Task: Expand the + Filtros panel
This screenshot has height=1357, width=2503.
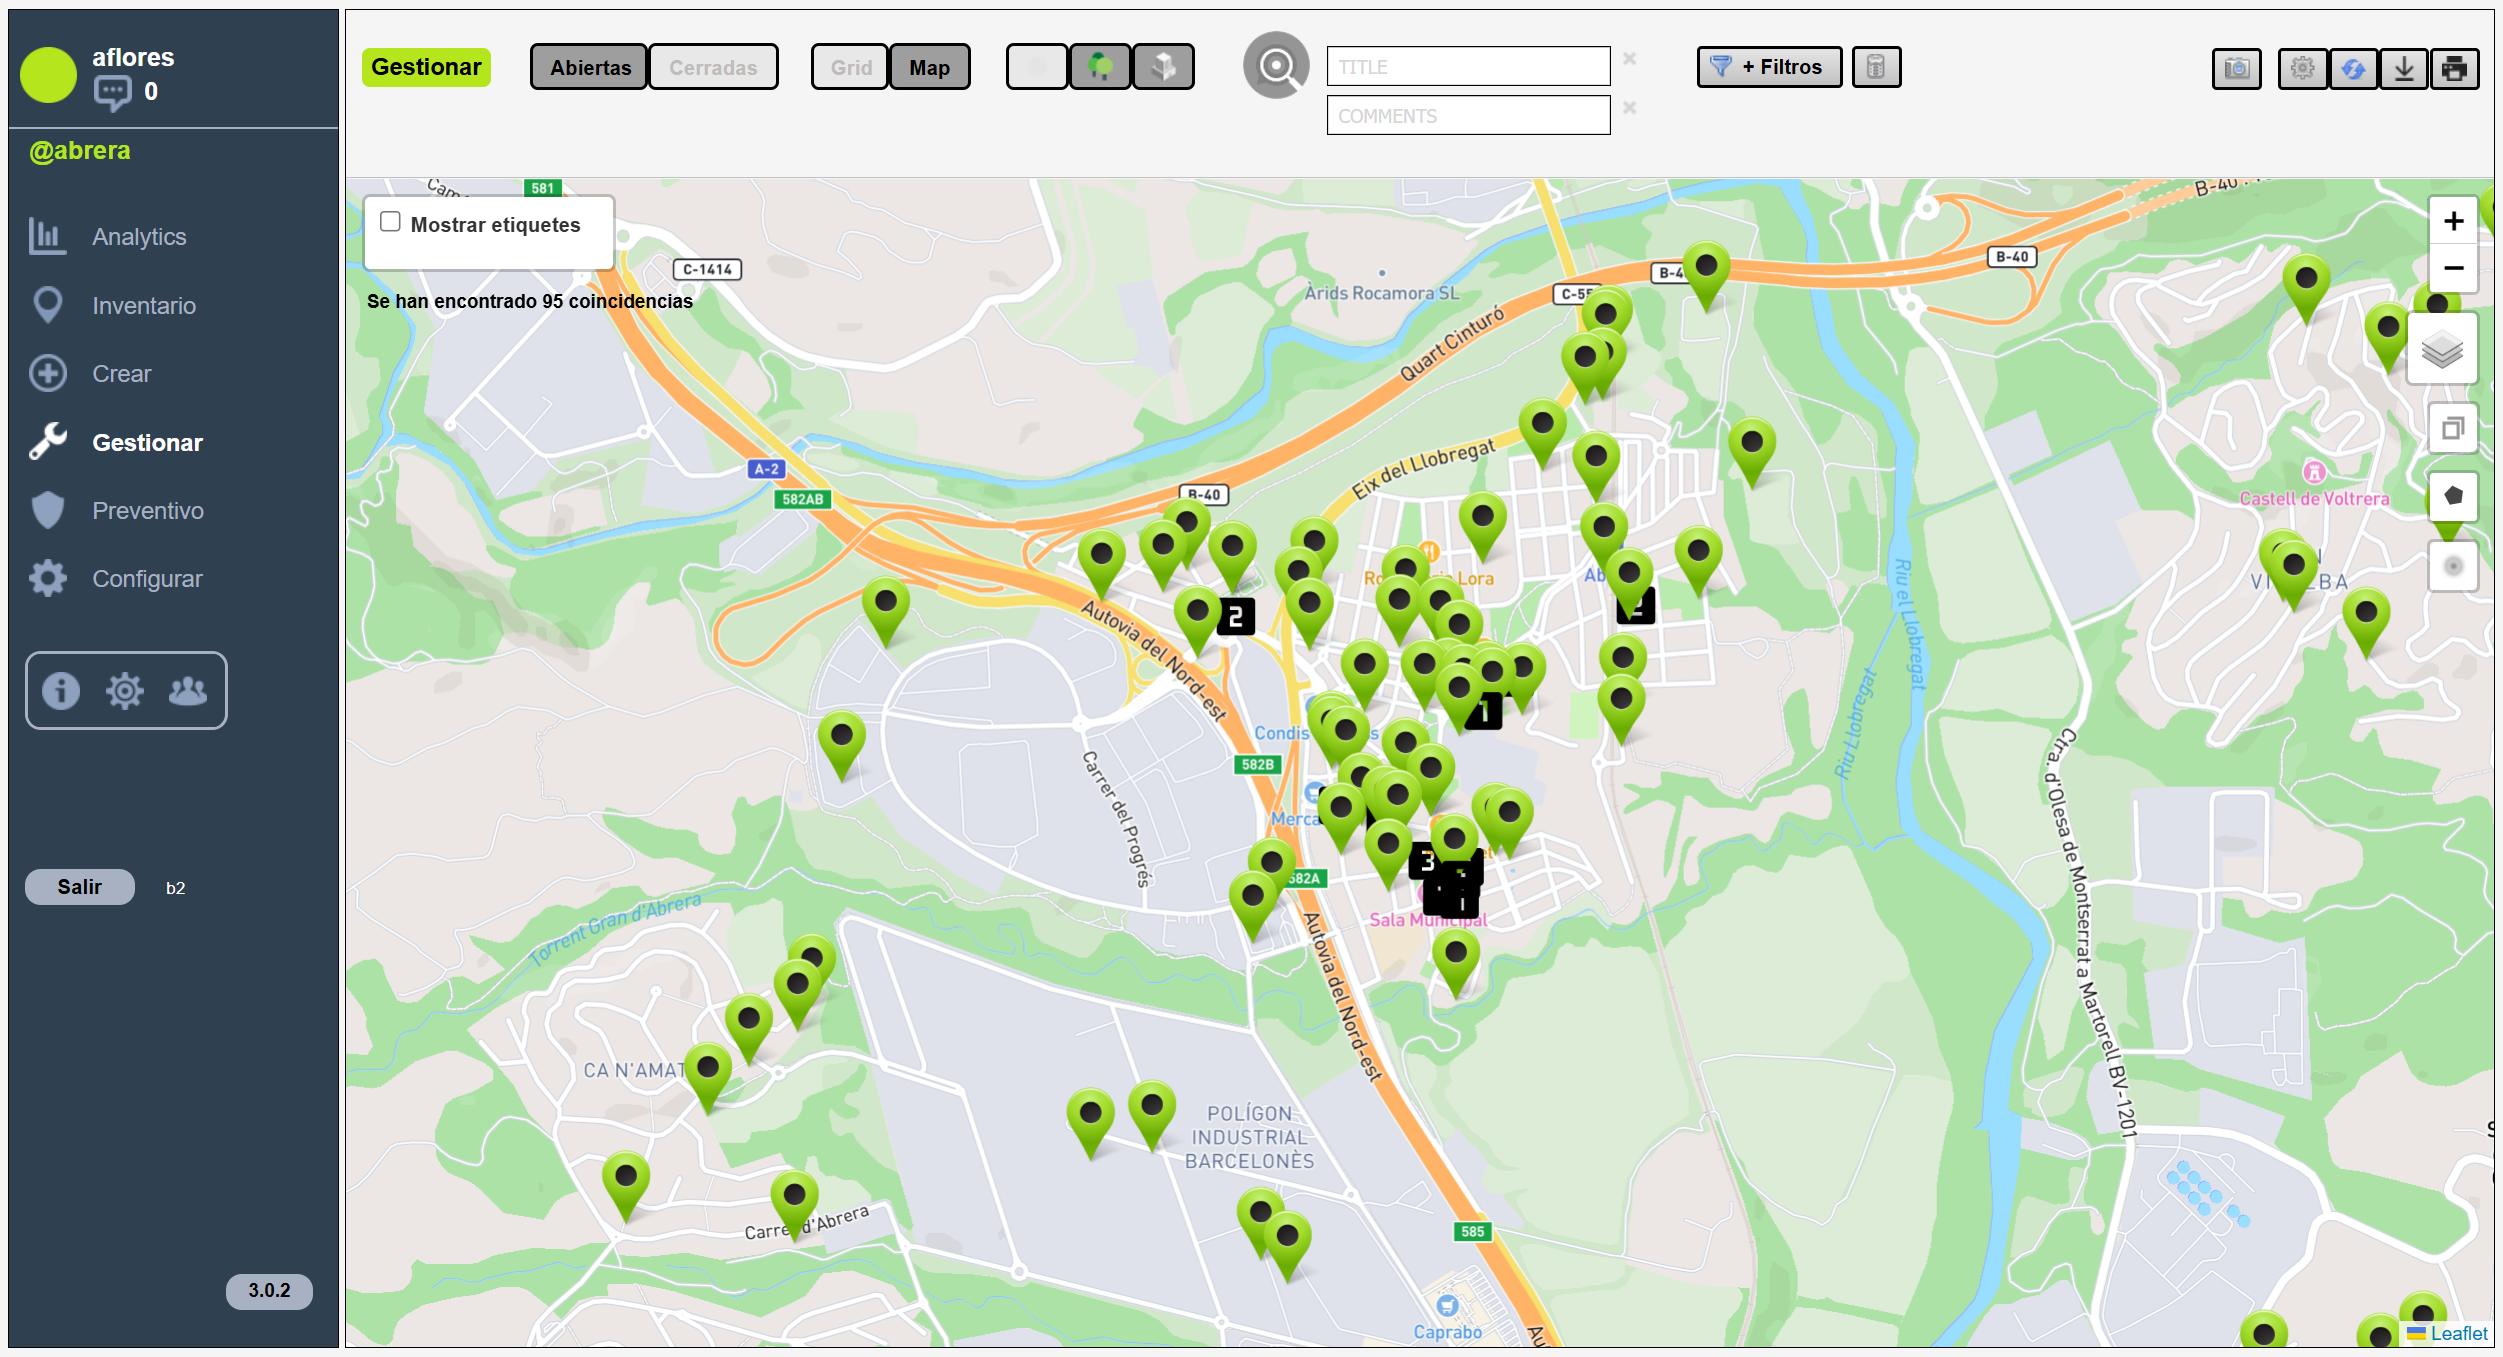Action: coord(1768,67)
